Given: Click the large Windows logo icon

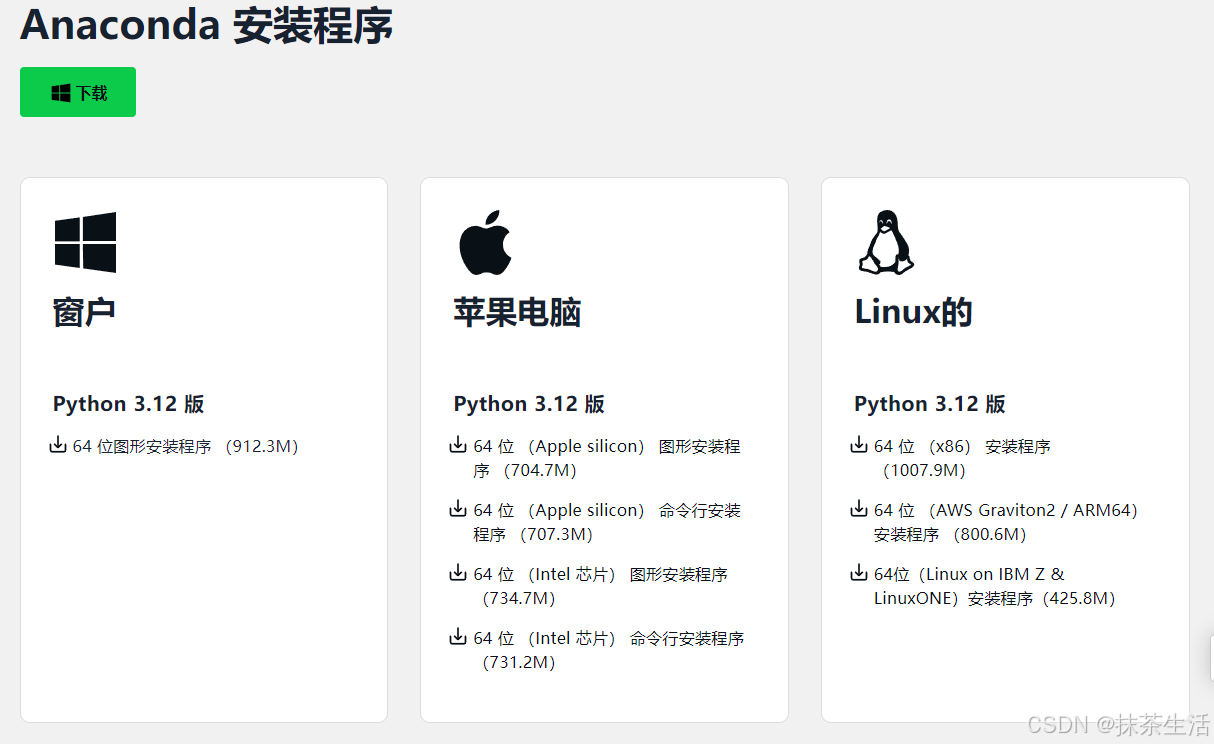Looking at the screenshot, I should [85, 242].
